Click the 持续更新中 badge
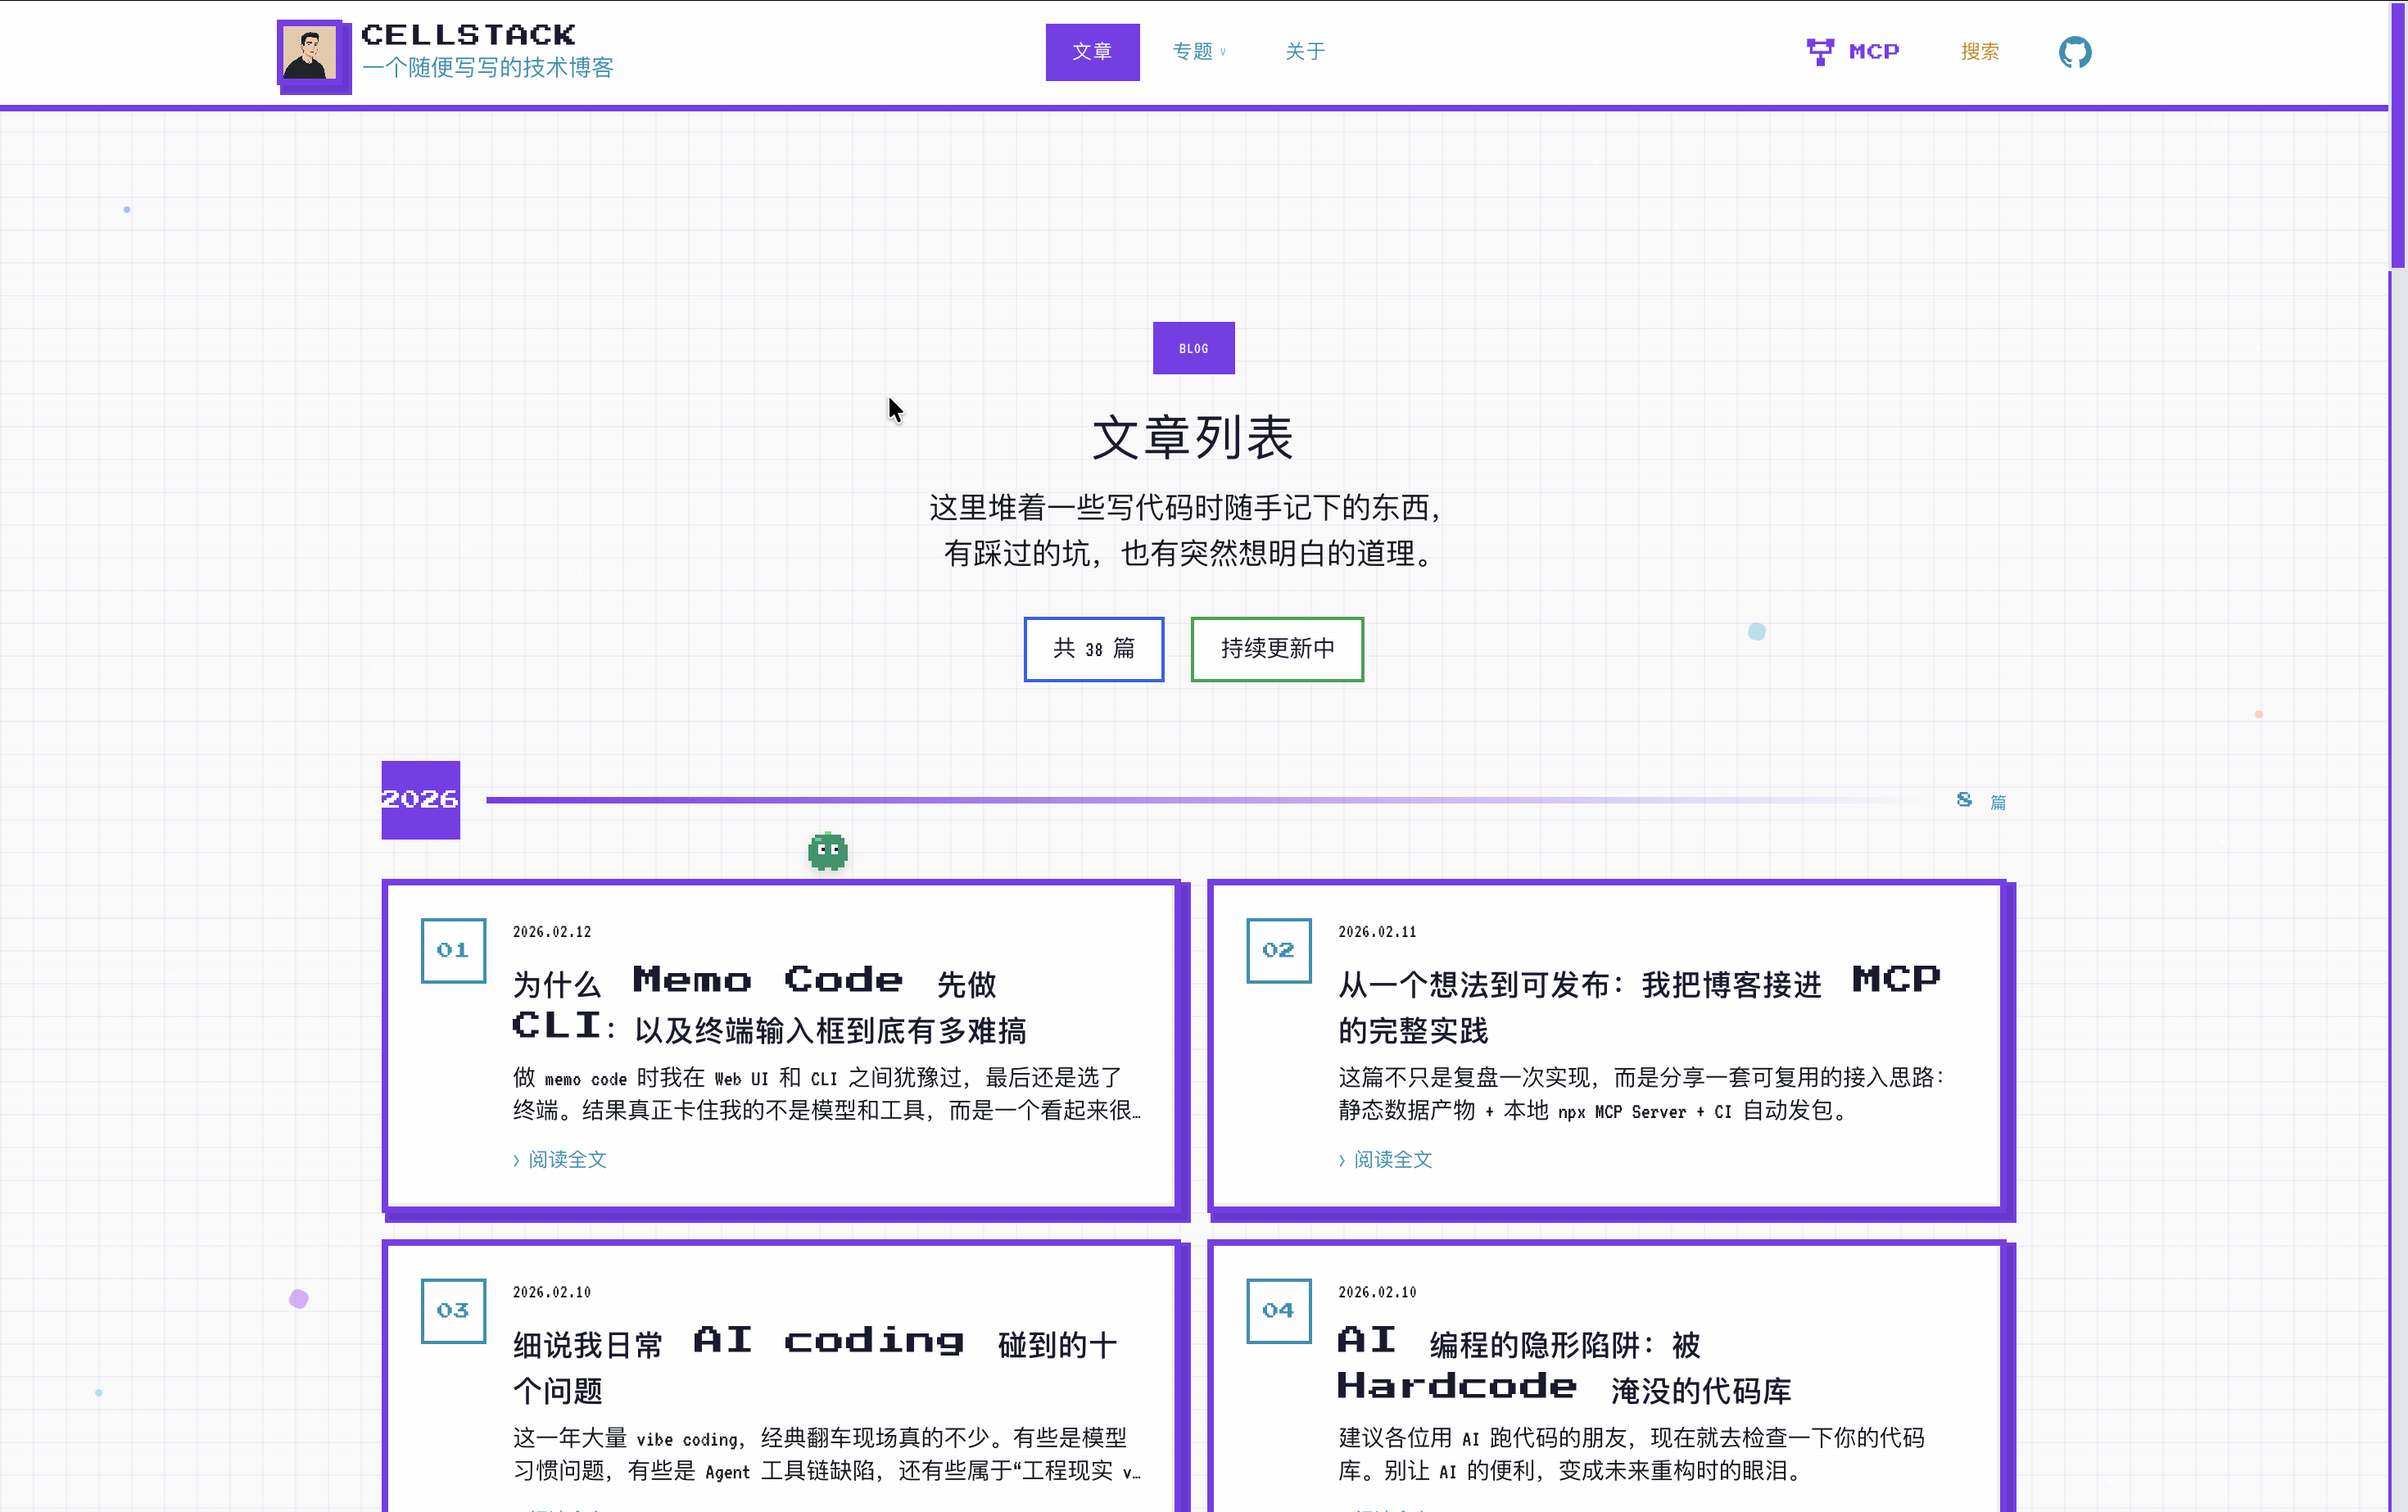The height and width of the screenshot is (1512, 2408). pyautogui.click(x=1276, y=649)
